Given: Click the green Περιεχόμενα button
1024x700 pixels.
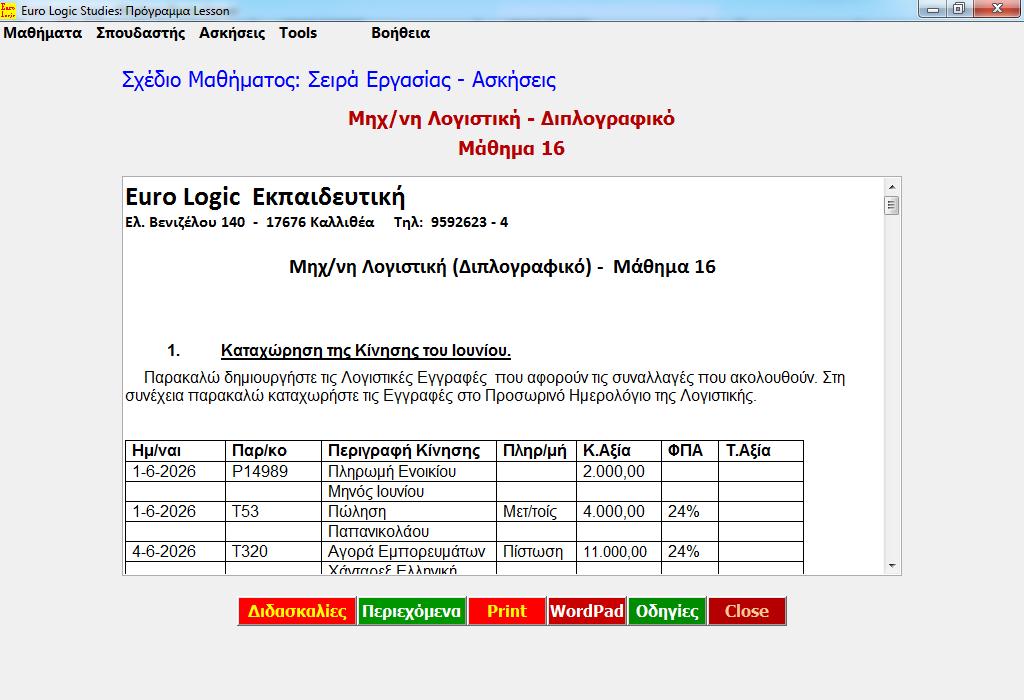Looking at the screenshot, I should click(411, 611).
